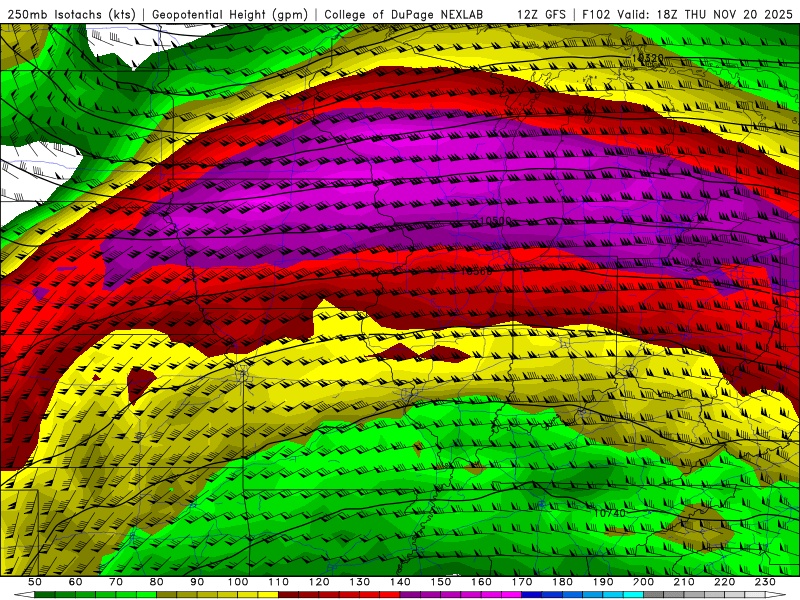Viewport: 800px width, 600px height.
Task: Click the "College of DuPage NEXLAB" title text
Action: 403,14
